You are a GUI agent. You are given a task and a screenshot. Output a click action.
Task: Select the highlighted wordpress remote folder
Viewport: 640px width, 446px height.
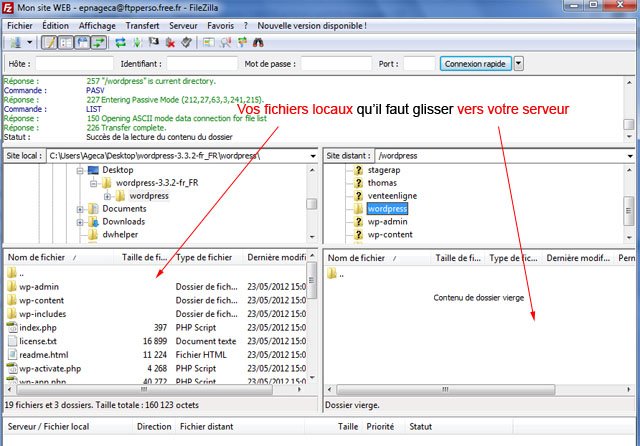coord(387,209)
